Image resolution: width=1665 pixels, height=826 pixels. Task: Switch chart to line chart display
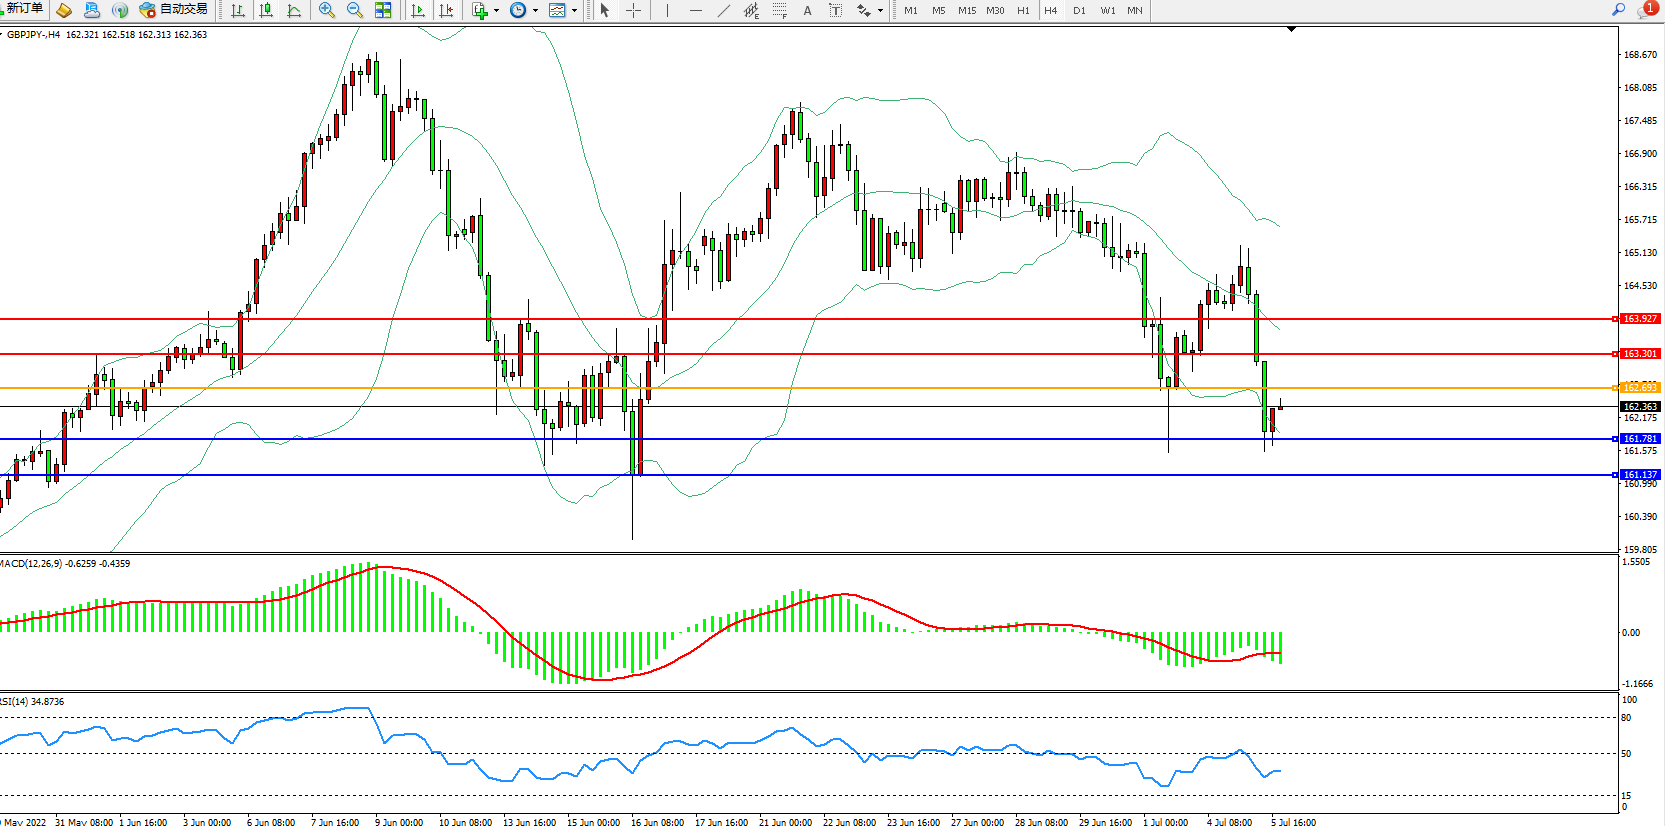tap(294, 10)
